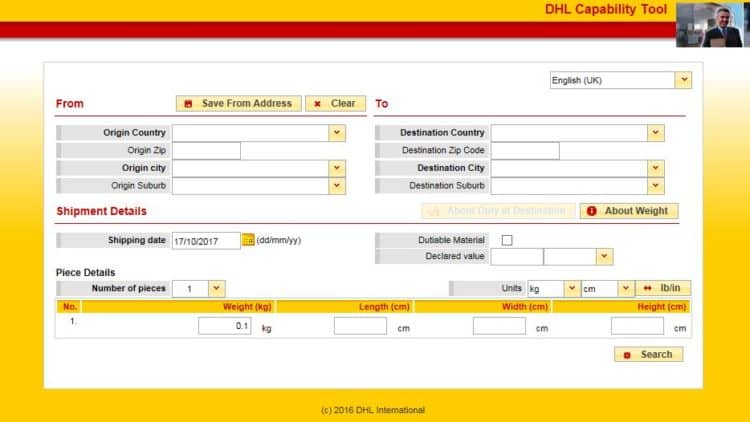Open the calendar date picker icon

(248, 240)
